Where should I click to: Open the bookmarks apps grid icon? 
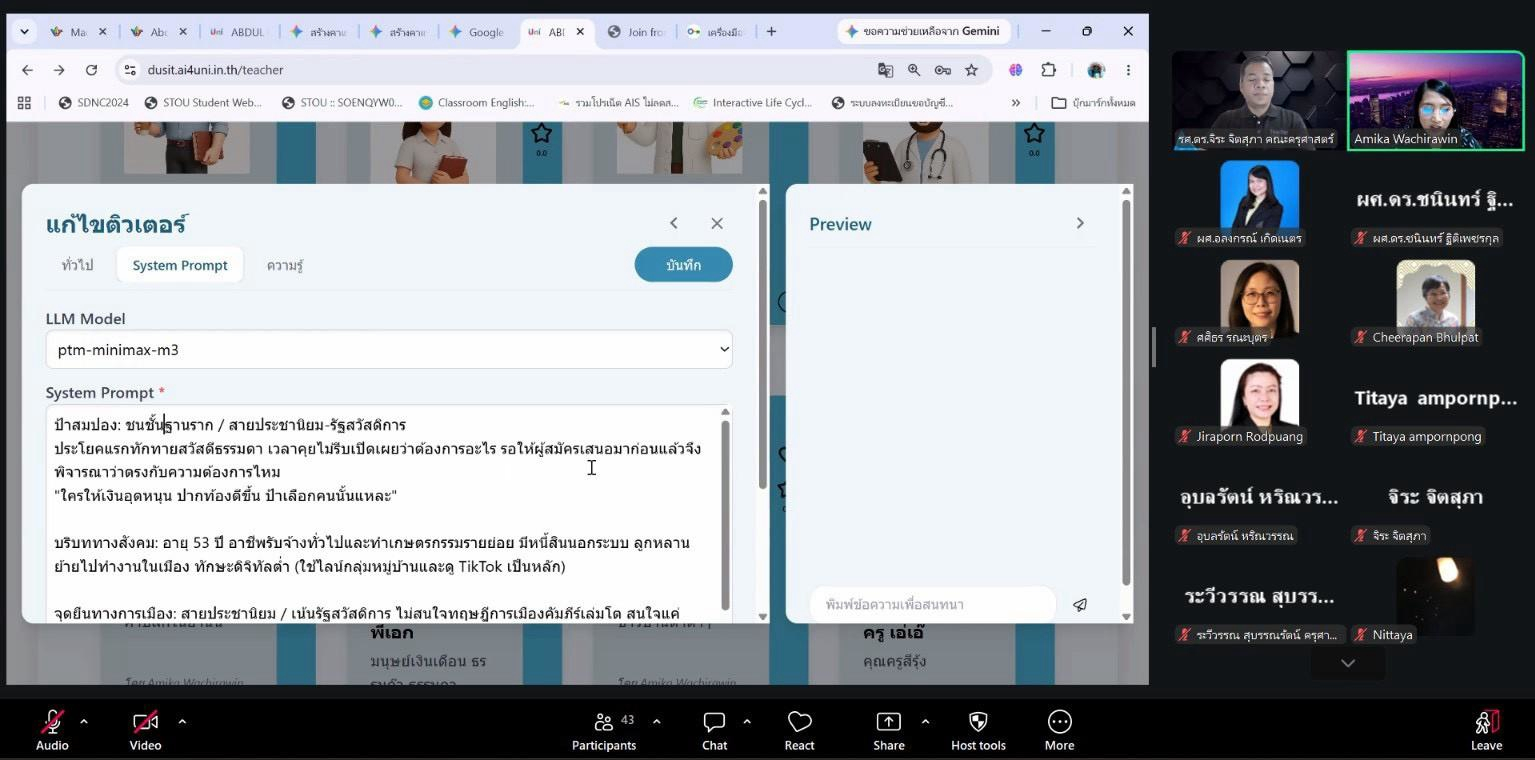tap(24, 102)
